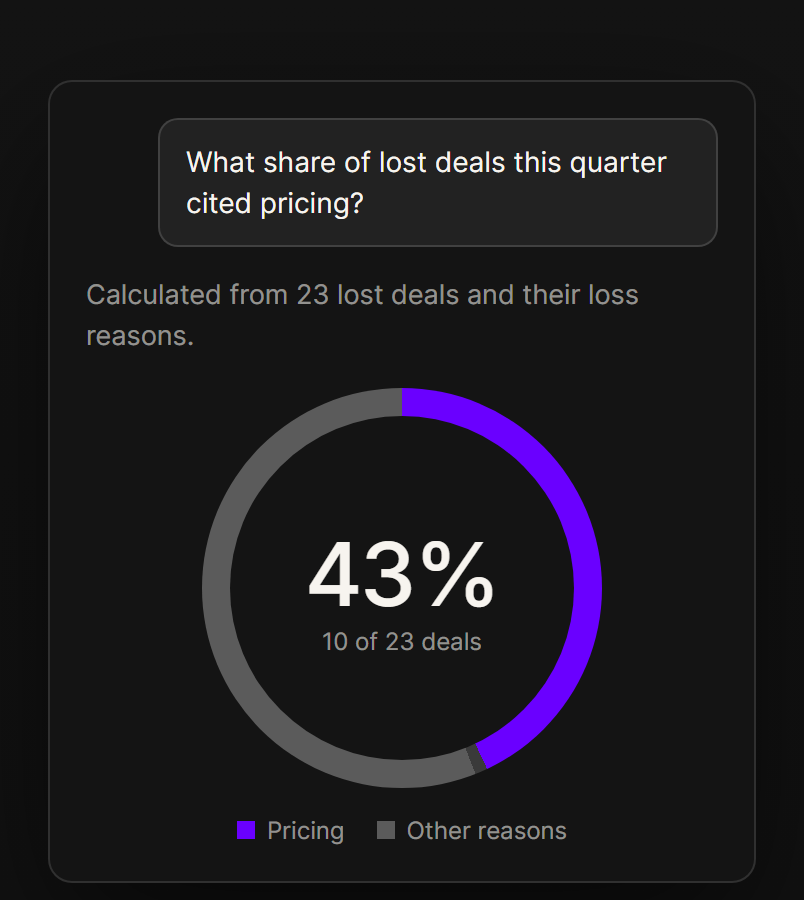Click the top junction of purple and gray arcs
804x900 pixels.
tap(402, 402)
